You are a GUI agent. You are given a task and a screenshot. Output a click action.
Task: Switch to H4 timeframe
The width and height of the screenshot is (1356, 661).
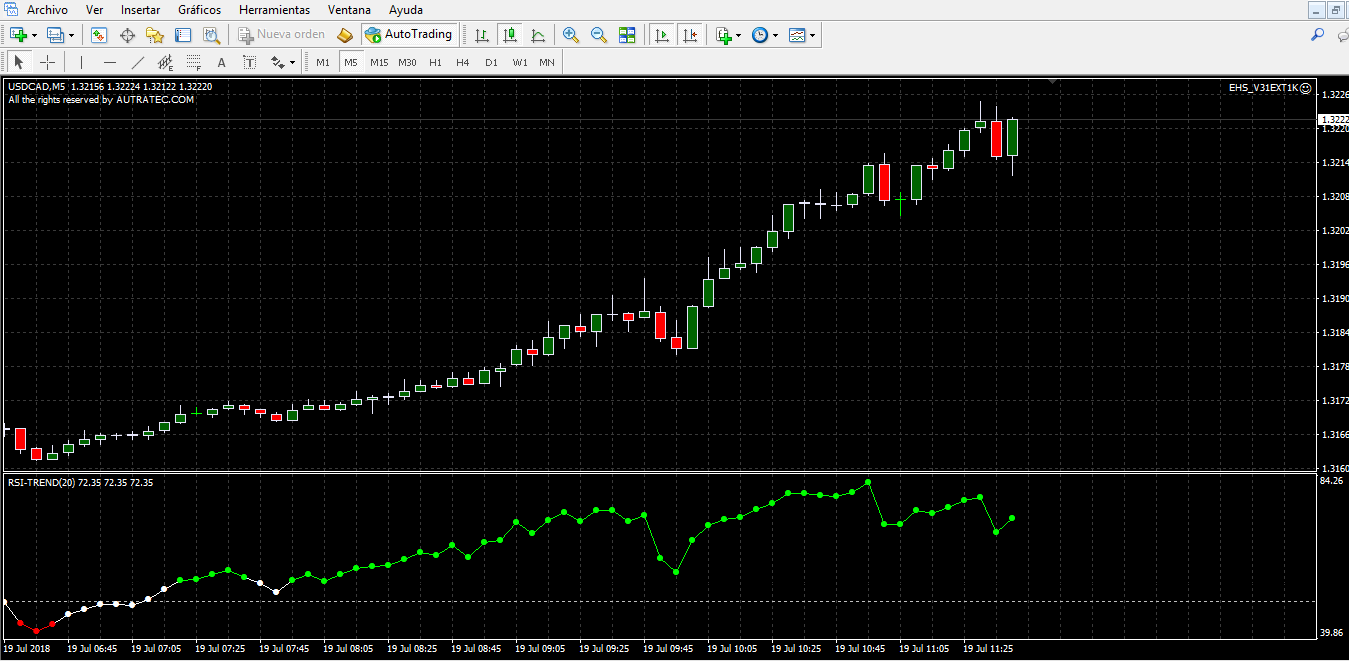(x=463, y=62)
